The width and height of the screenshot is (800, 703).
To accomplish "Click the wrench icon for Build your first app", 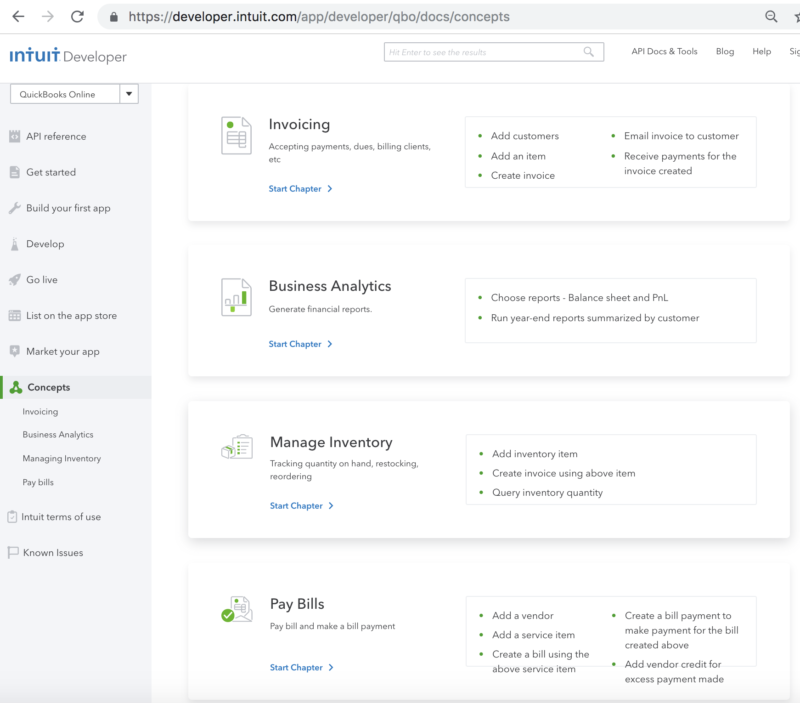I will point(14,208).
